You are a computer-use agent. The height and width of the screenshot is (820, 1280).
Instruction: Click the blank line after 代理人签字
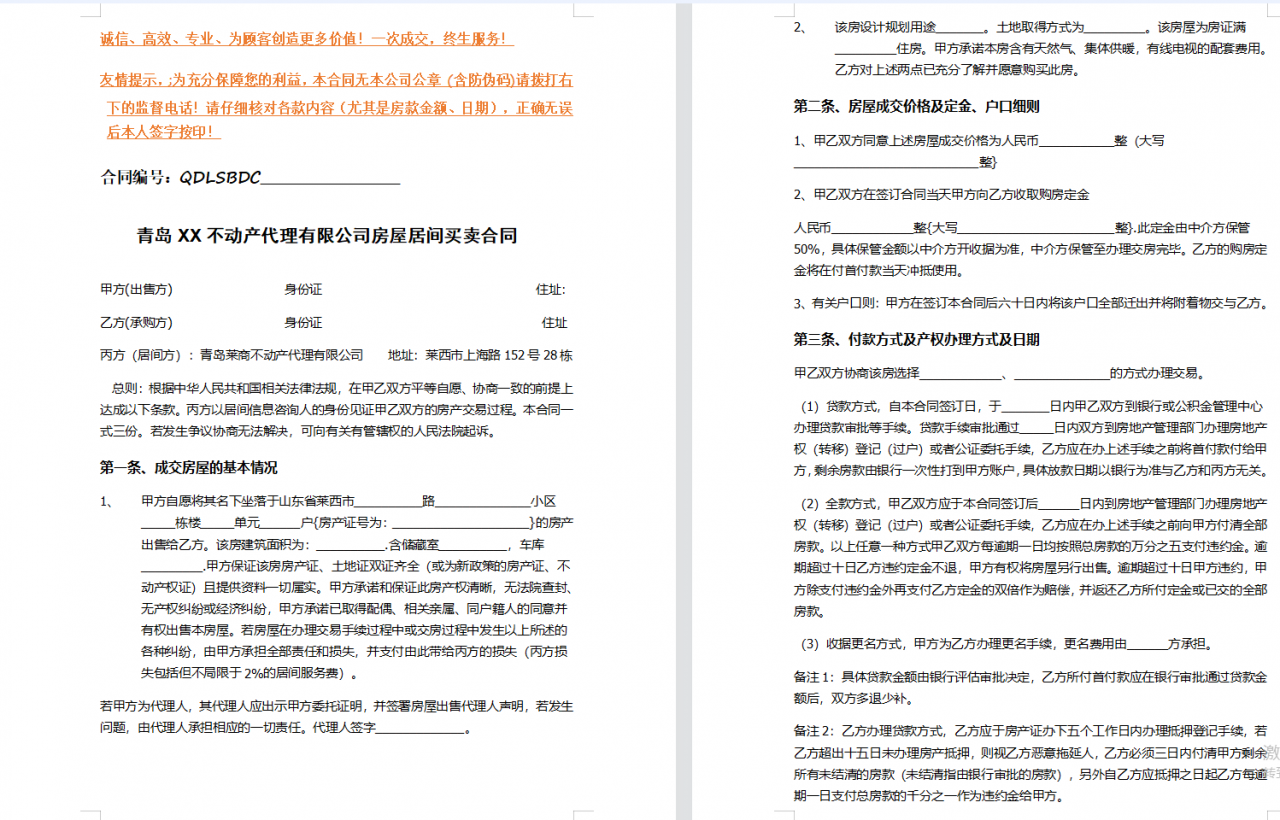pos(421,728)
